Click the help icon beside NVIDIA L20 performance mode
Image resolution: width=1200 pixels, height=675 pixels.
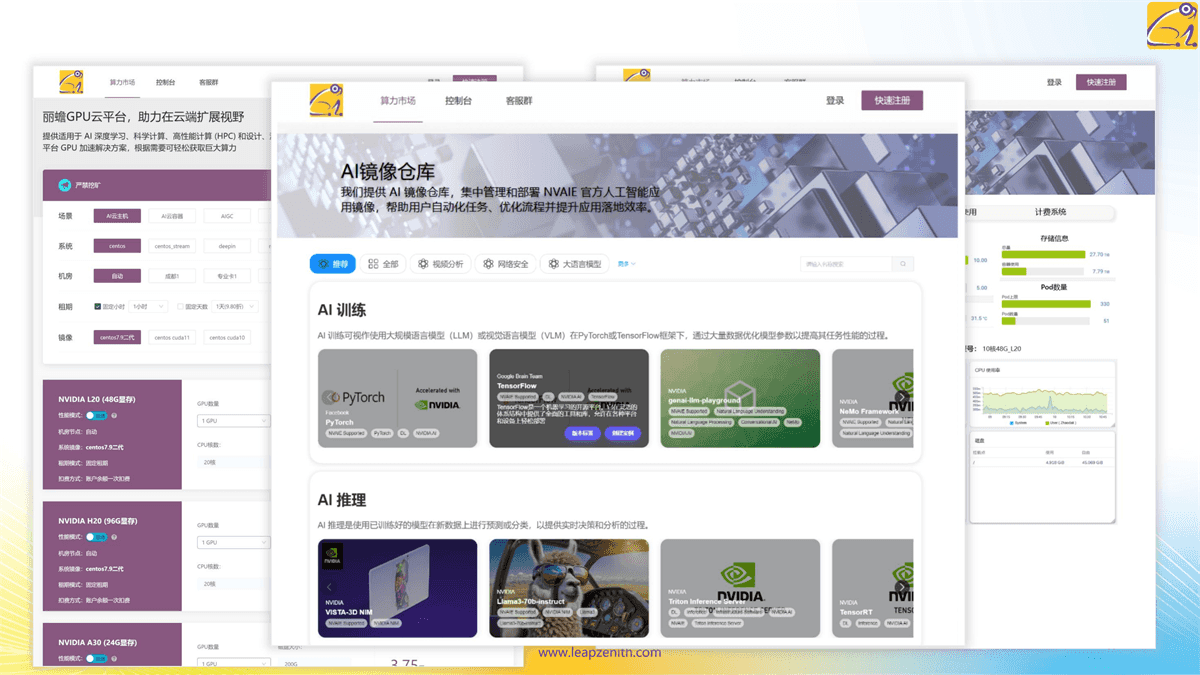114,415
